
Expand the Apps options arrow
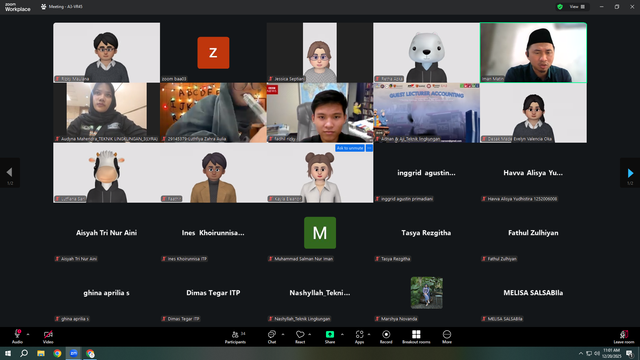(369, 334)
